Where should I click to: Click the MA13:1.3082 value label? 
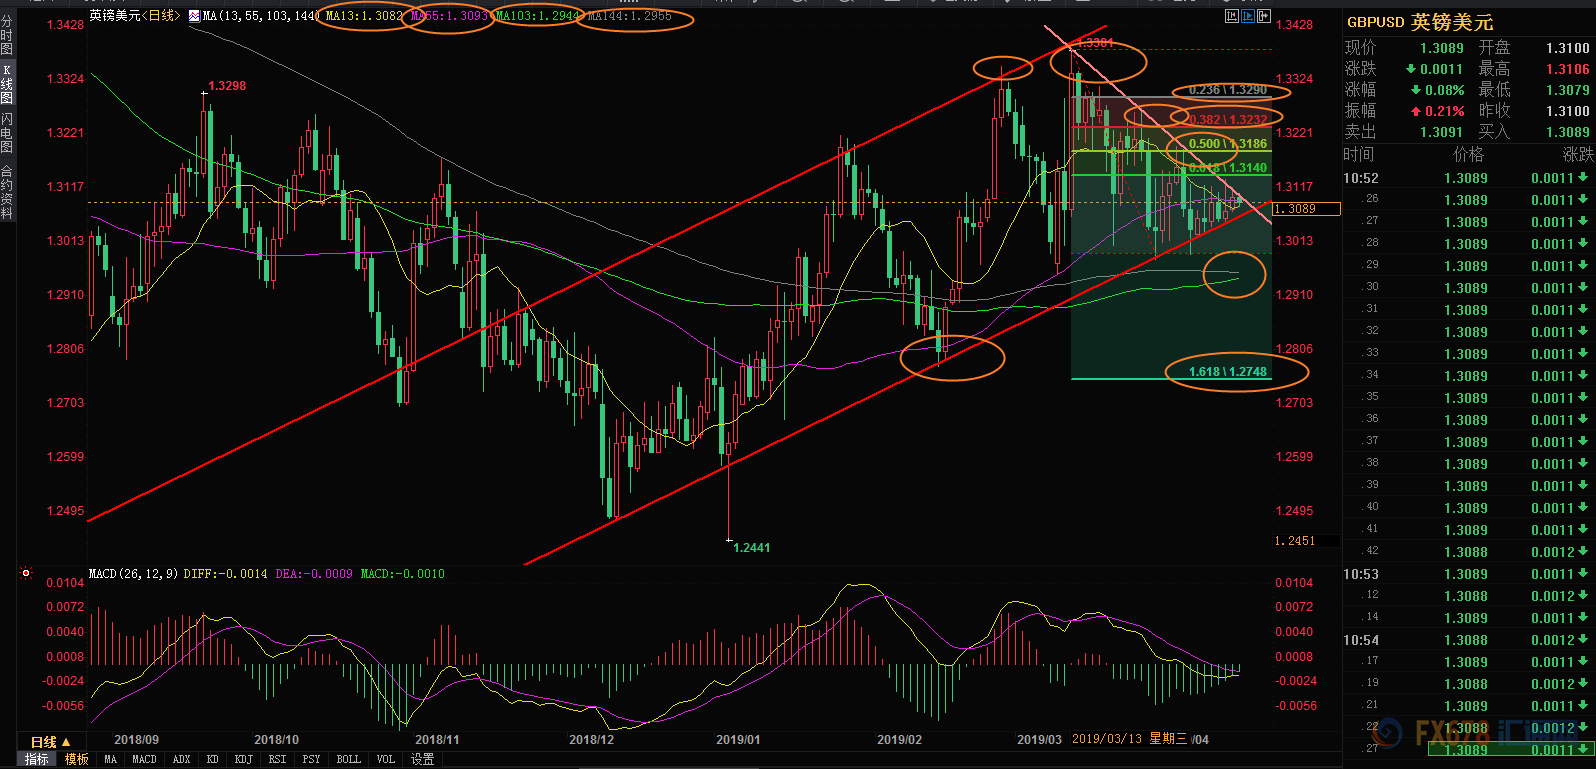tap(364, 16)
